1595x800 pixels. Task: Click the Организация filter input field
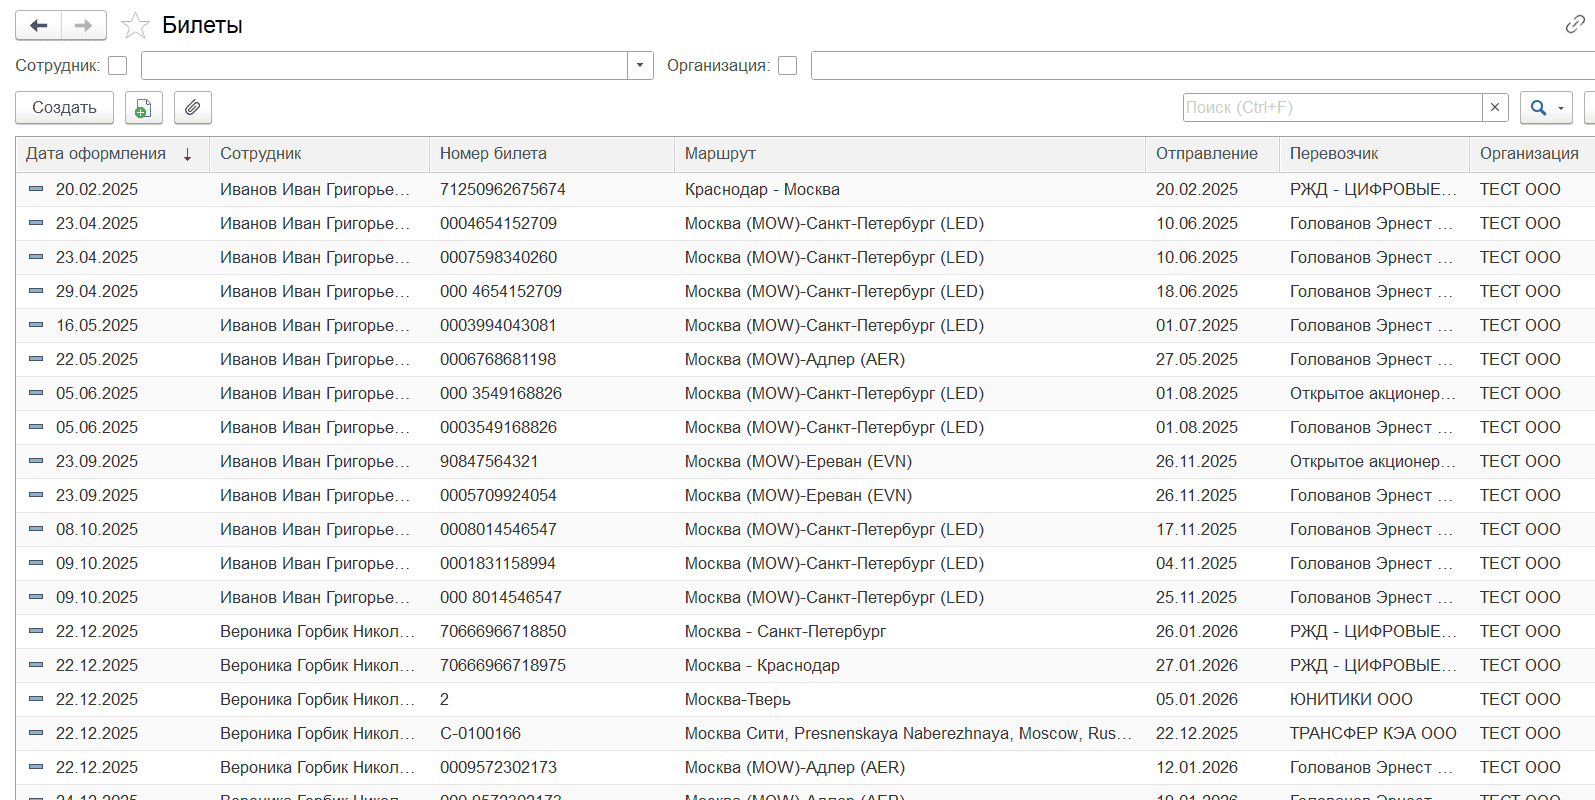pyautogui.click(x=1200, y=66)
